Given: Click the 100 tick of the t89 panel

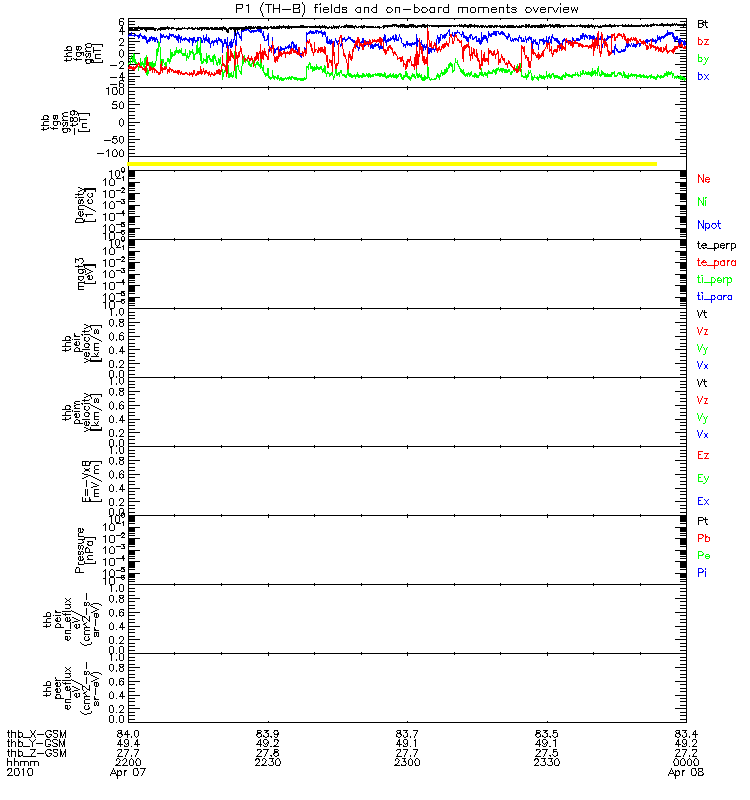Looking at the screenshot, I should (x=115, y=91).
